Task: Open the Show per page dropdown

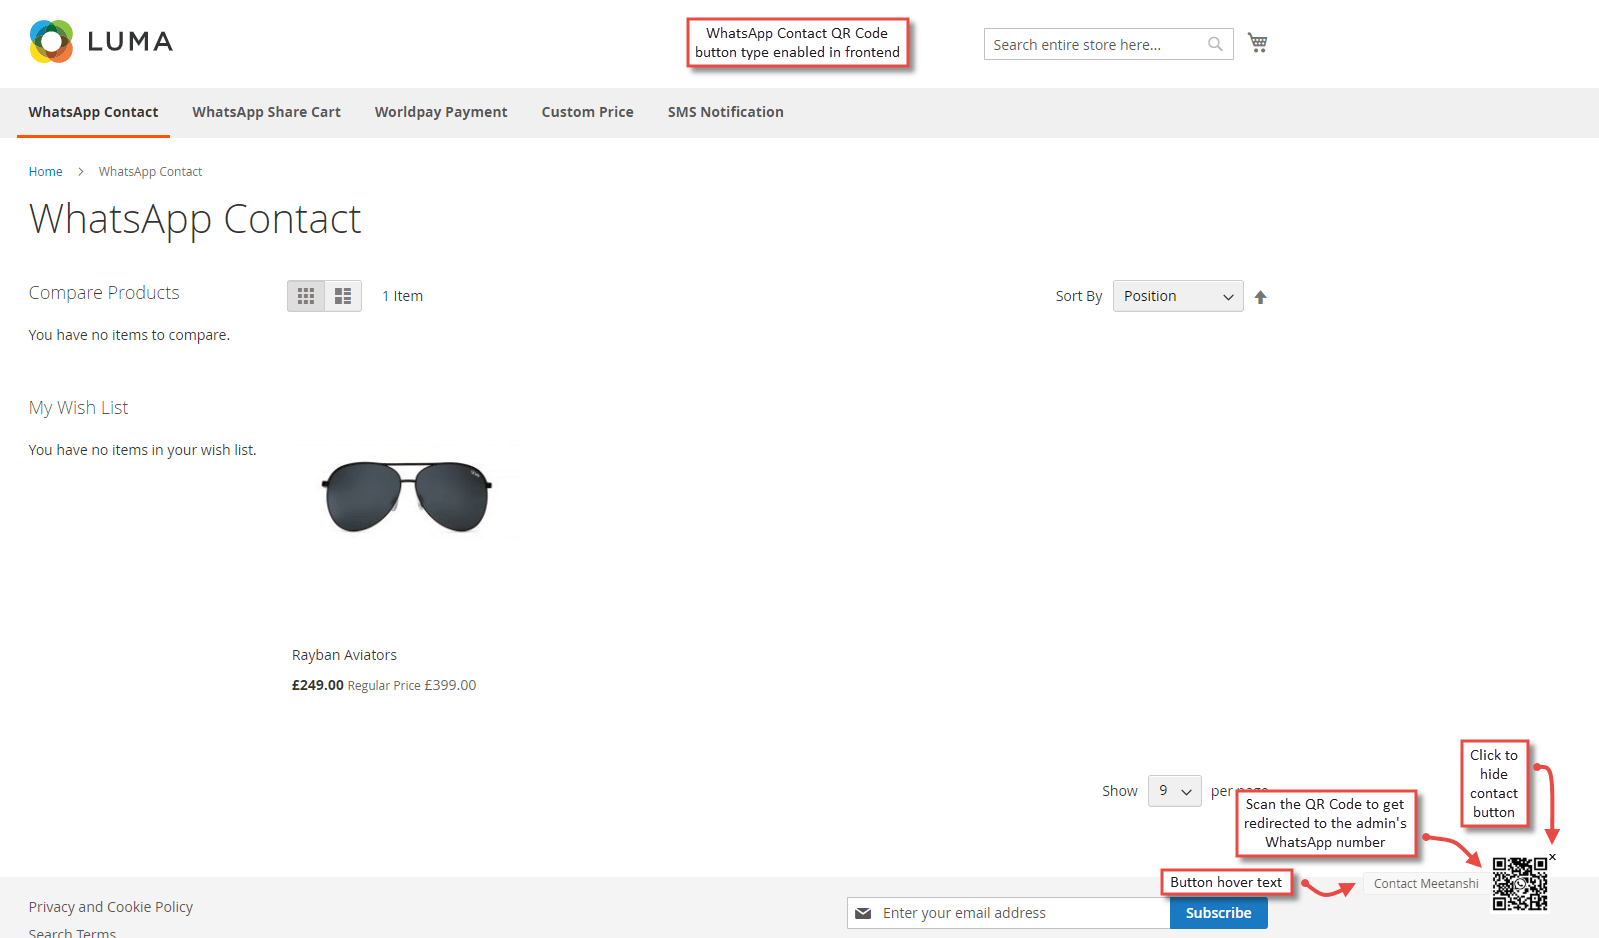Action: point(1175,791)
